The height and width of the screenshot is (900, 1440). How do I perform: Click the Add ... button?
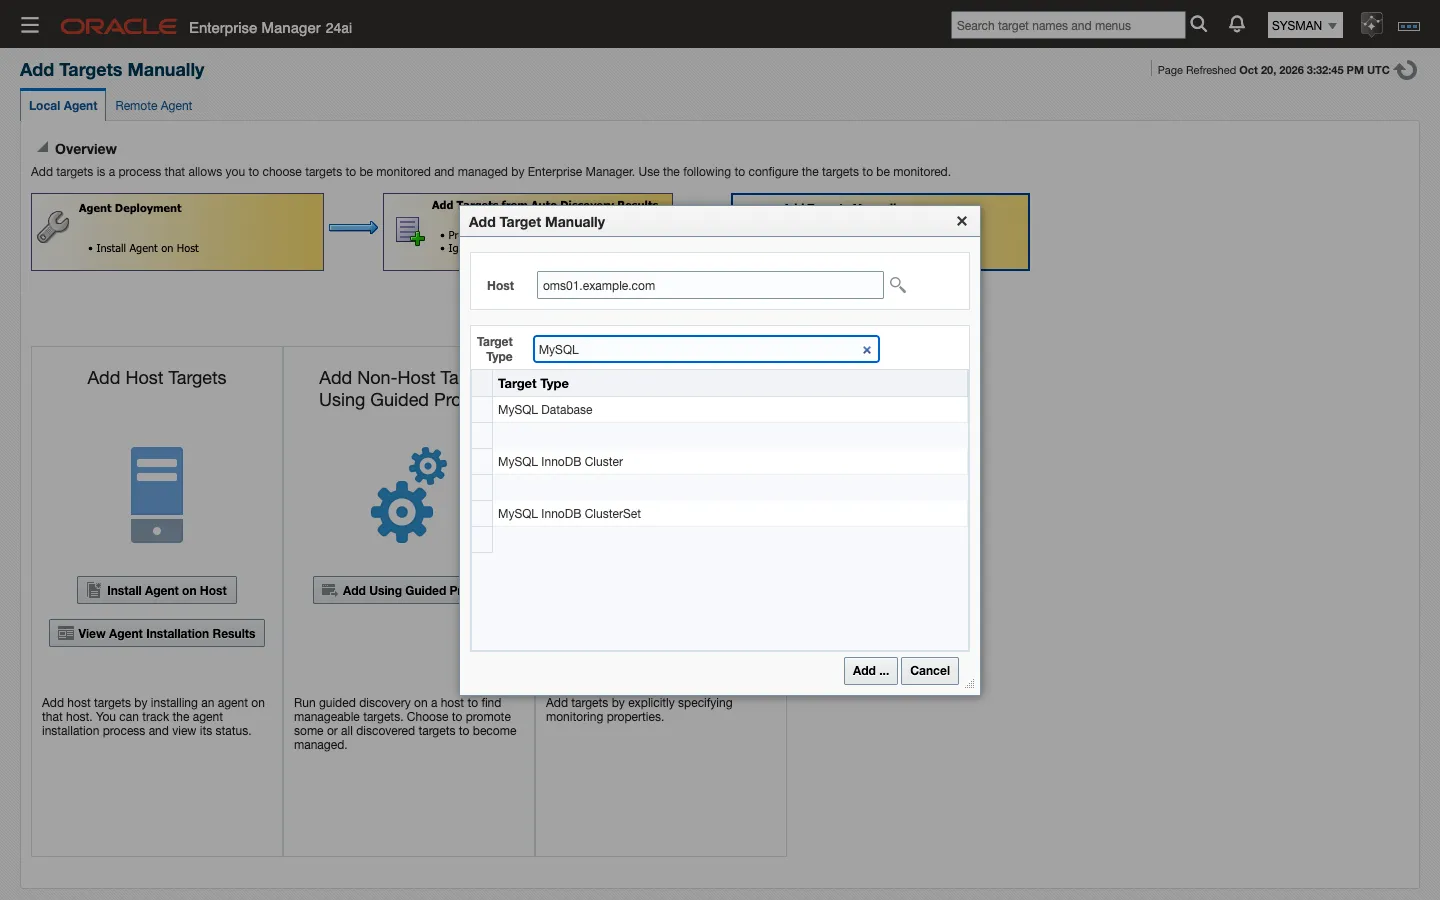(871, 671)
